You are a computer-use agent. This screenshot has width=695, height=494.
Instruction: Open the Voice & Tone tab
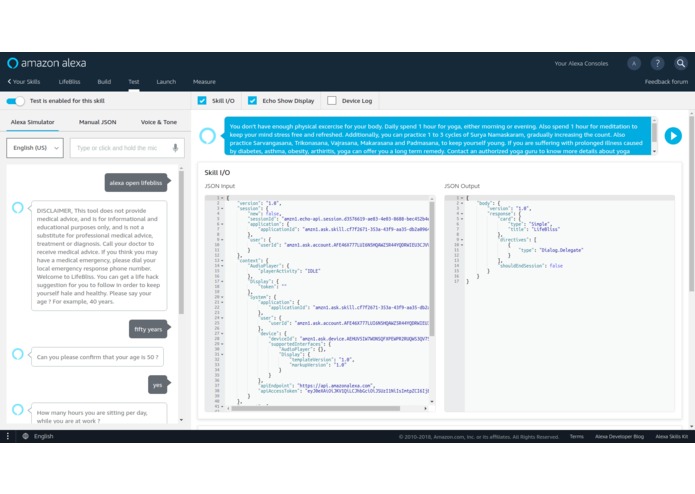[159, 122]
